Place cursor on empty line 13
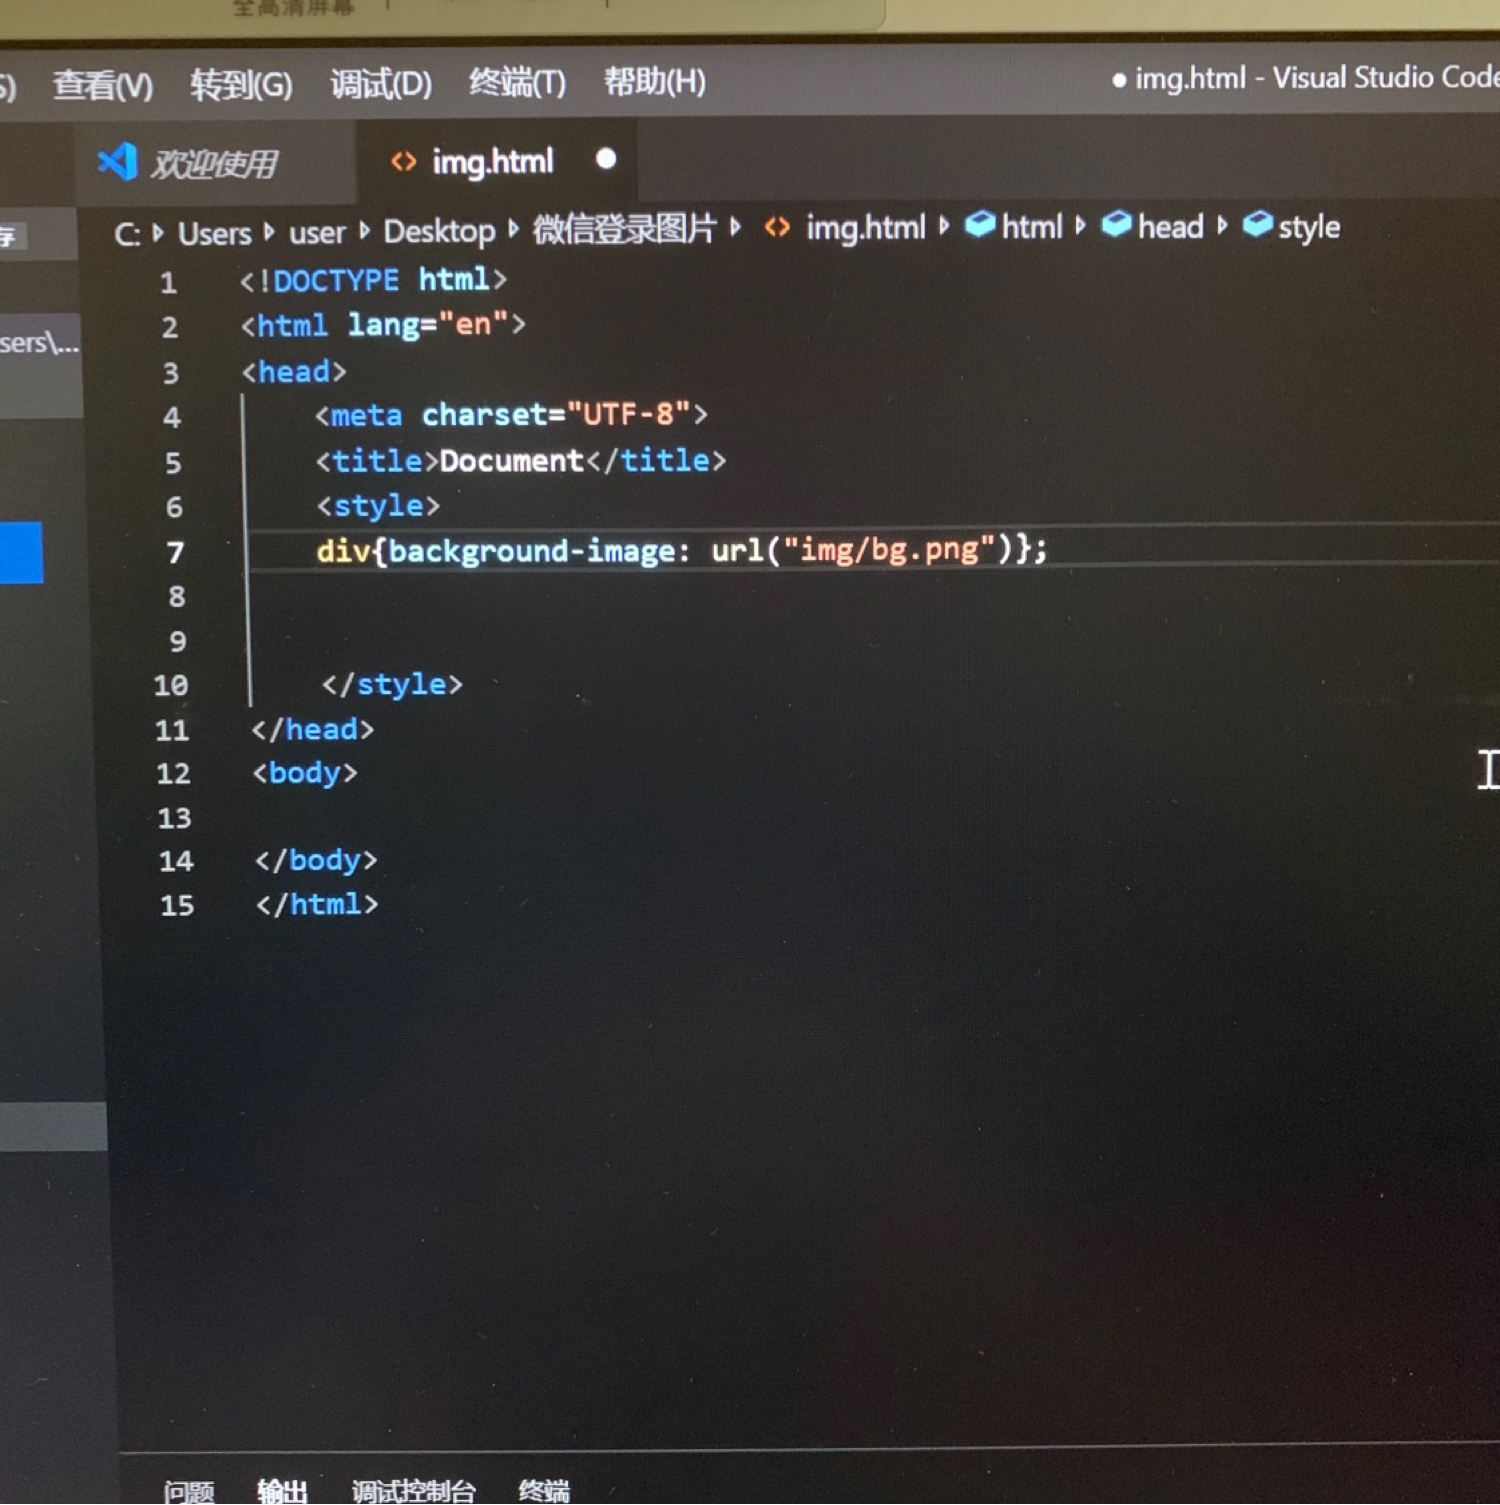 (x=800, y=818)
